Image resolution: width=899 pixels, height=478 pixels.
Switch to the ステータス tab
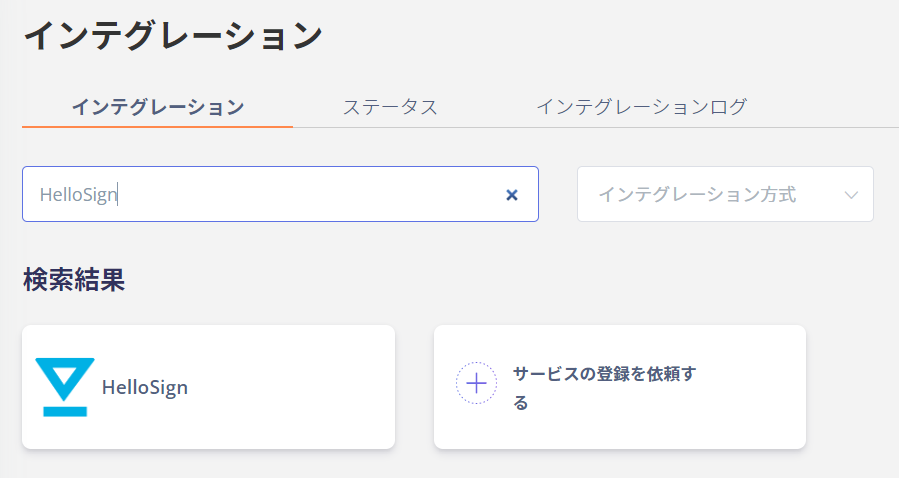tap(390, 107)
